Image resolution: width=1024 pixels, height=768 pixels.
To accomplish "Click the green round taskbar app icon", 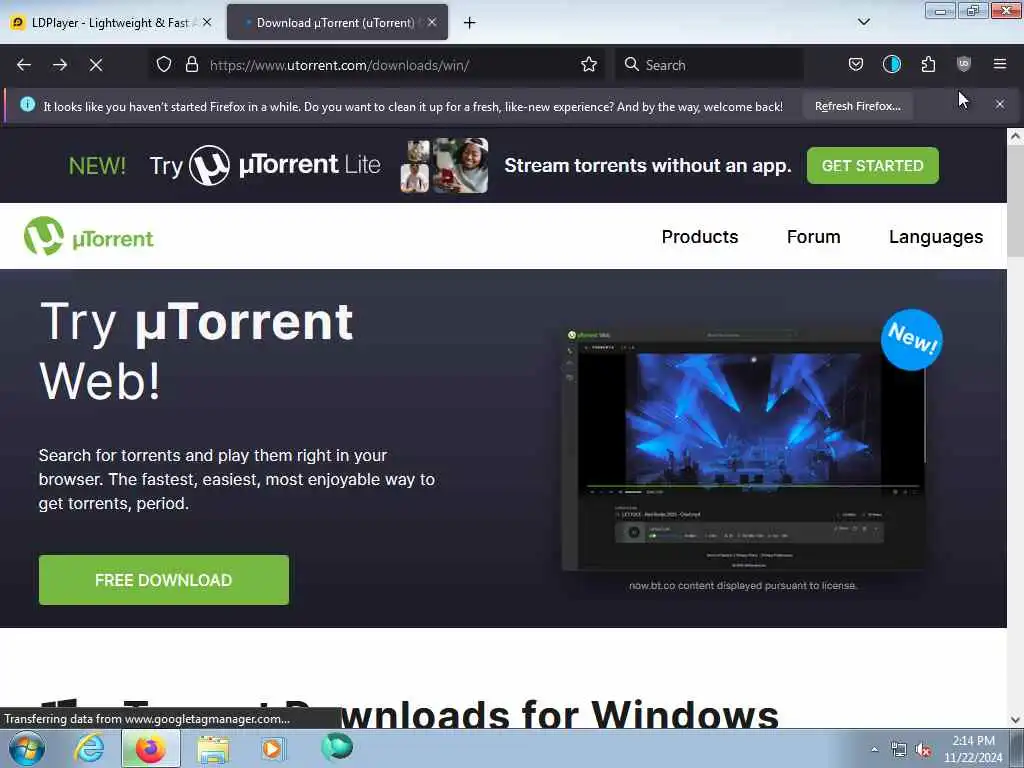I will point(337,747).
